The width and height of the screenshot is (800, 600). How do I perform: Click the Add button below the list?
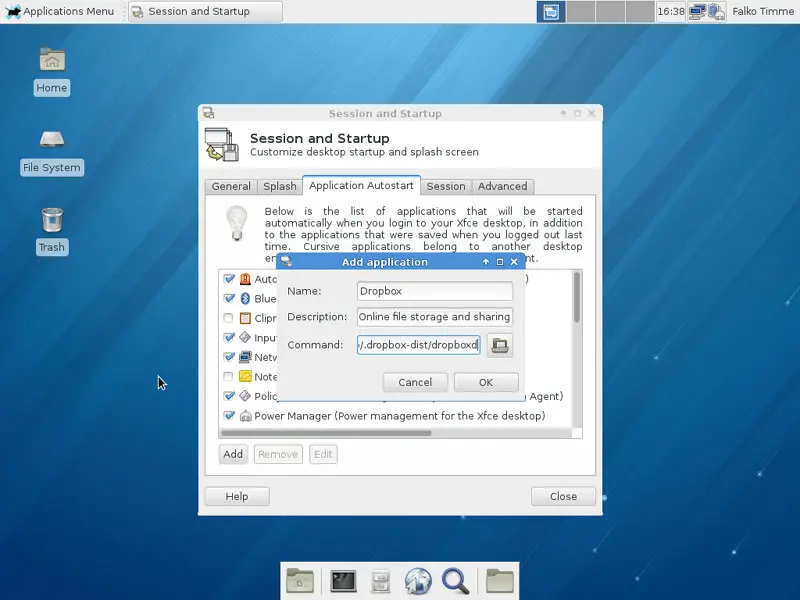click(233, 454)
